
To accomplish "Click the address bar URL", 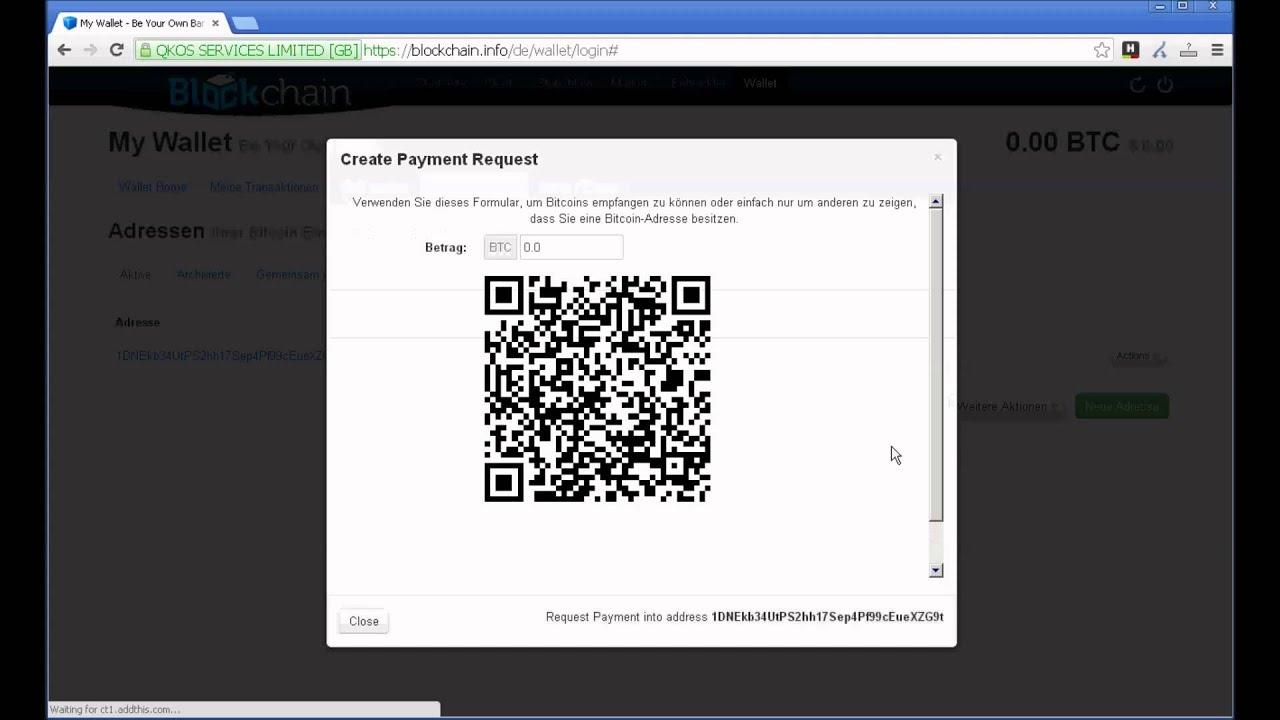I will [x=490, y=50].
